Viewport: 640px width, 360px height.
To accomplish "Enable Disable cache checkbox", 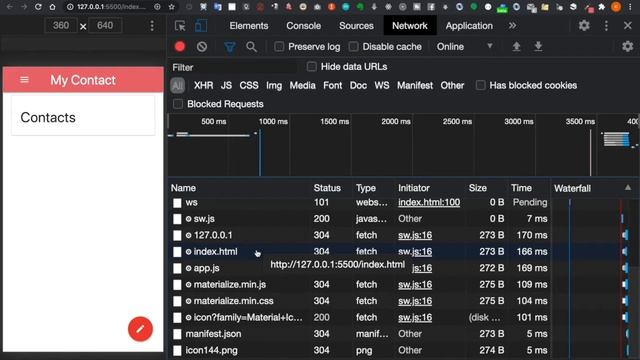I will point(353,47).
